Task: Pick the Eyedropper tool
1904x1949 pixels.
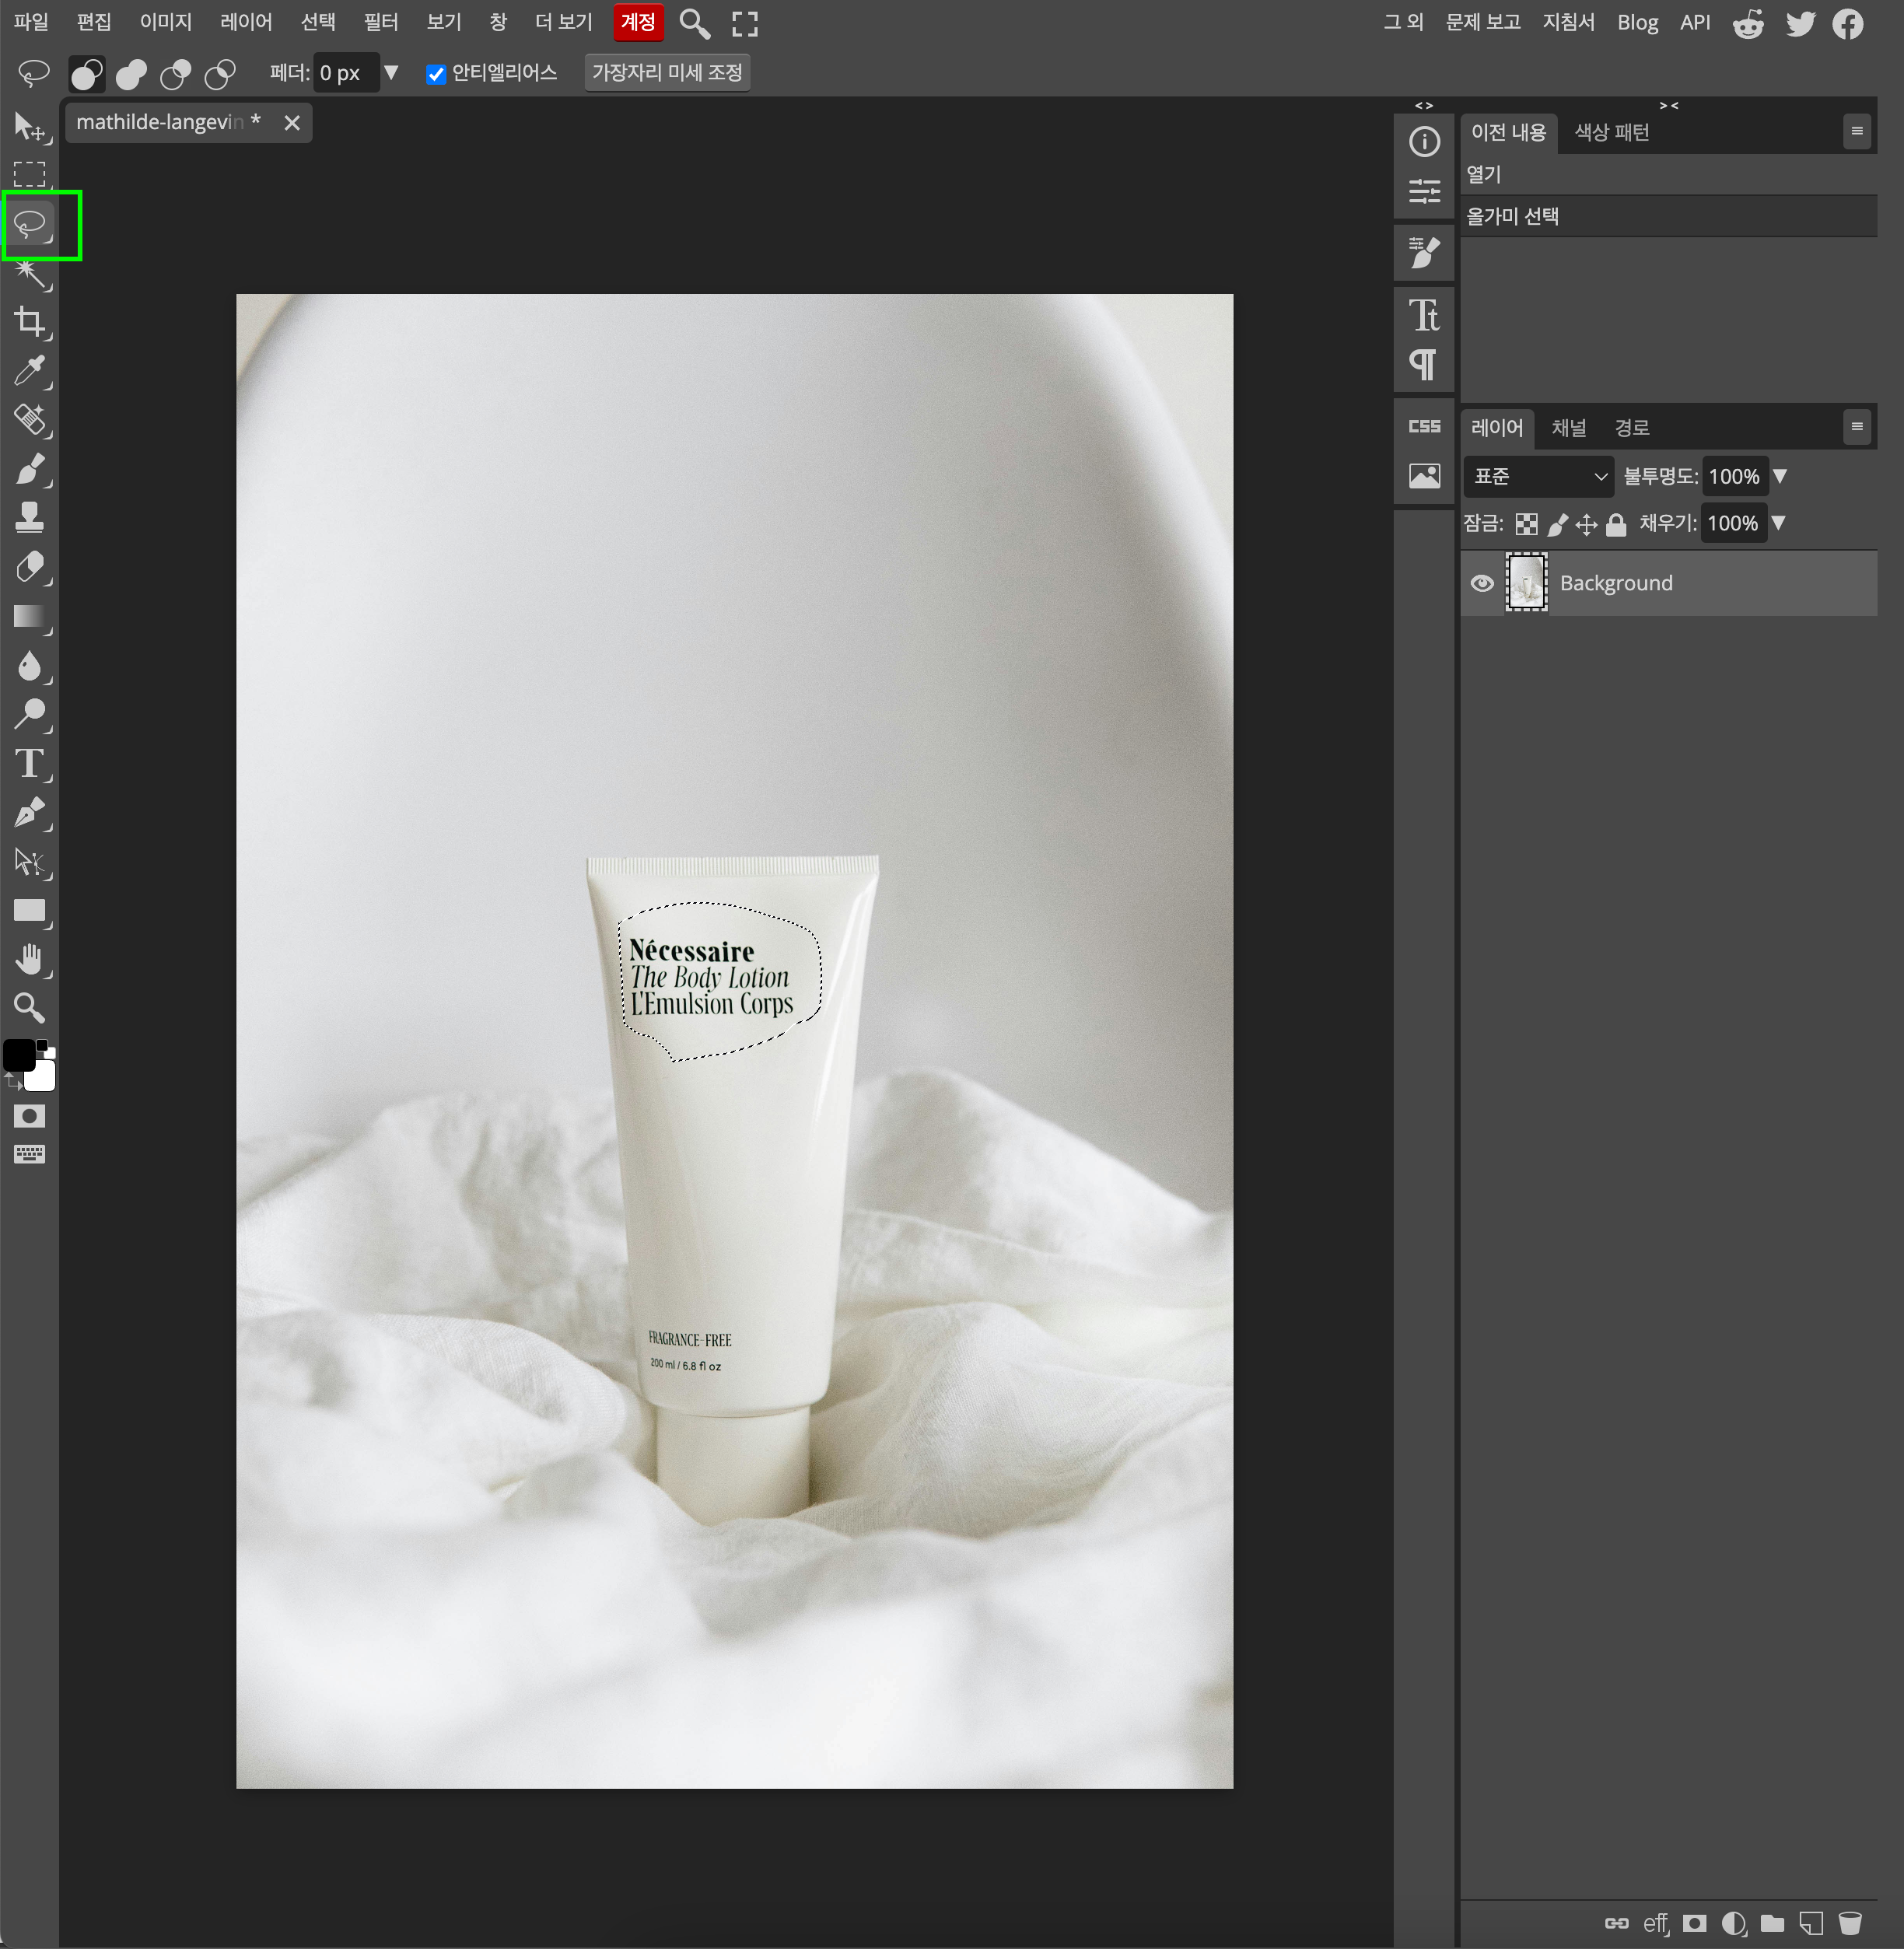Action: (x=30, y=371)
